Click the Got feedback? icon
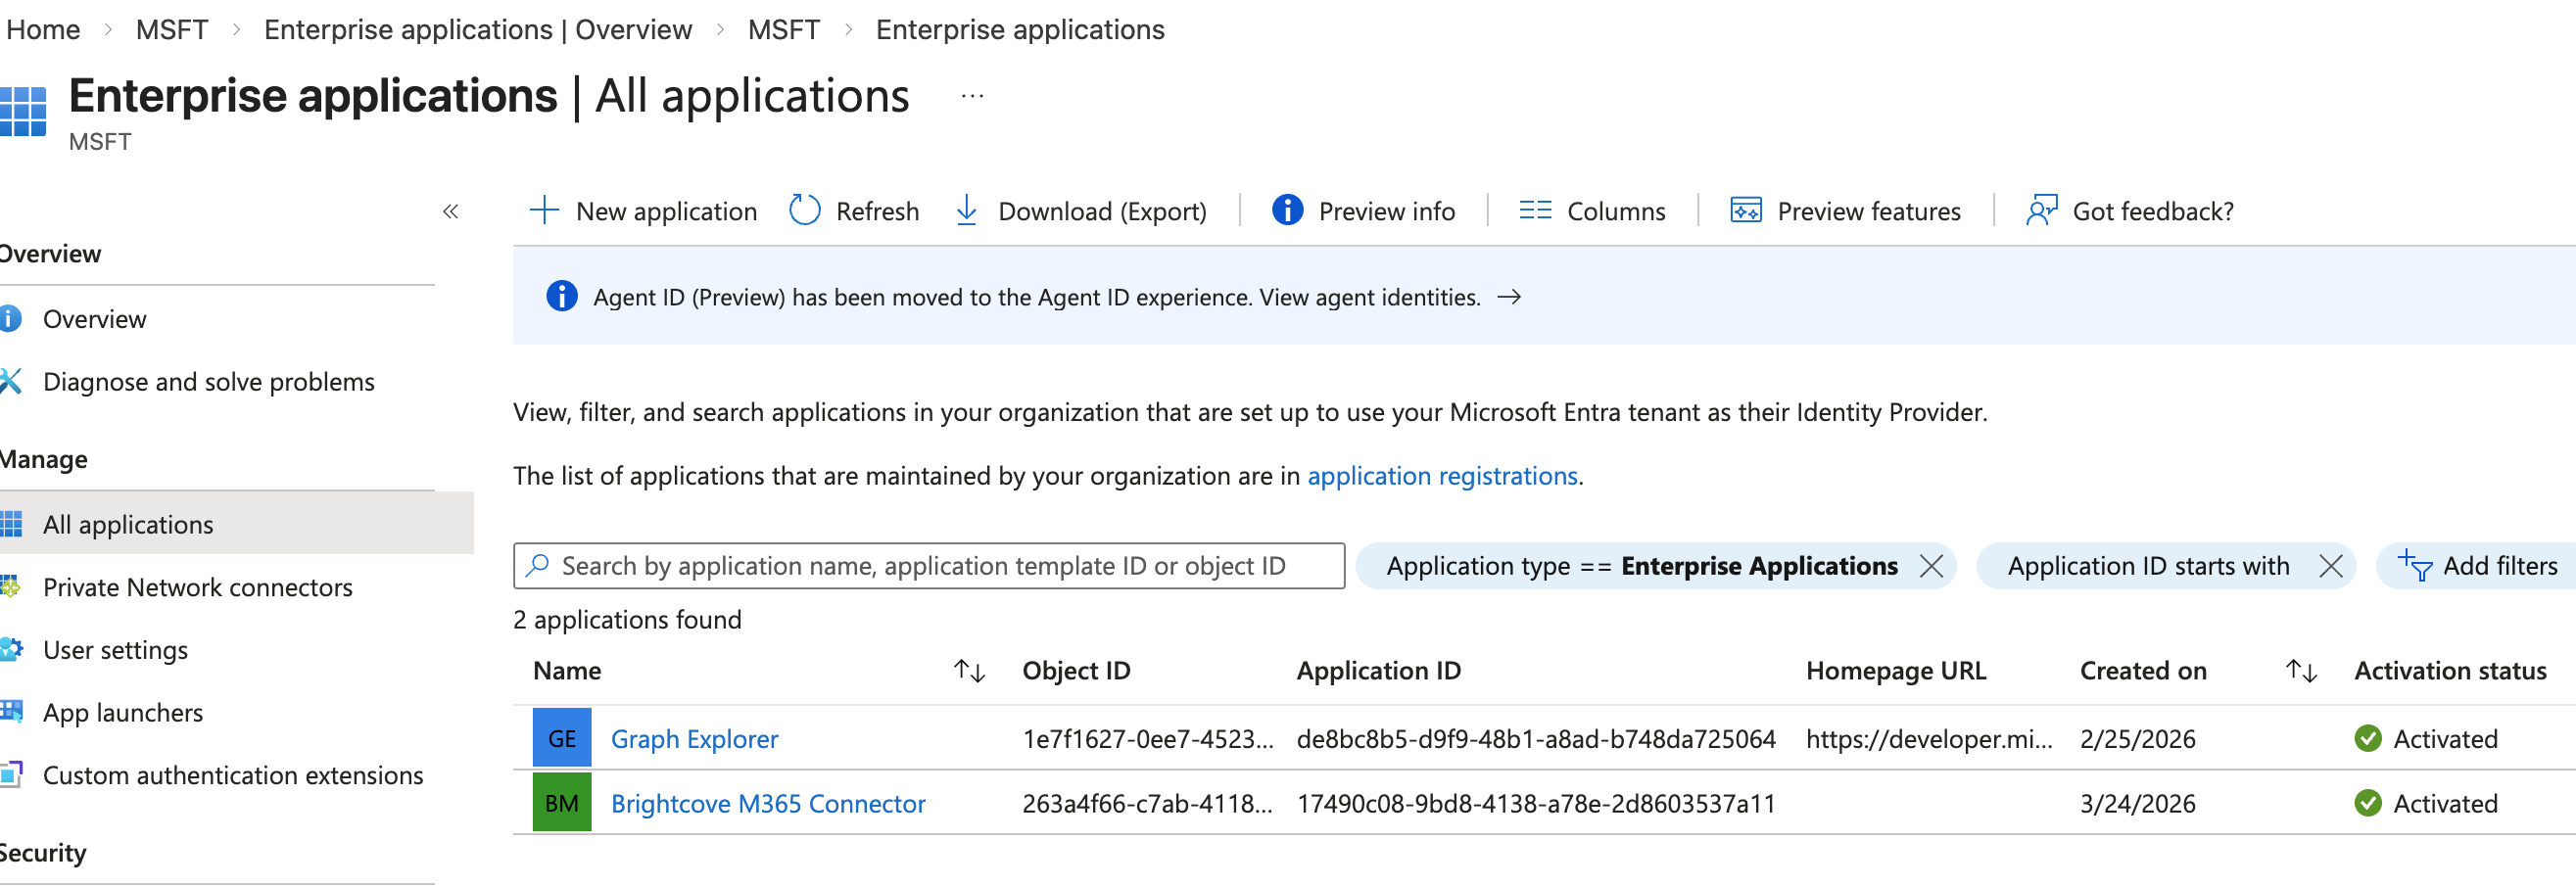Screen dimensions: 2576x887 coord(2041,211)
